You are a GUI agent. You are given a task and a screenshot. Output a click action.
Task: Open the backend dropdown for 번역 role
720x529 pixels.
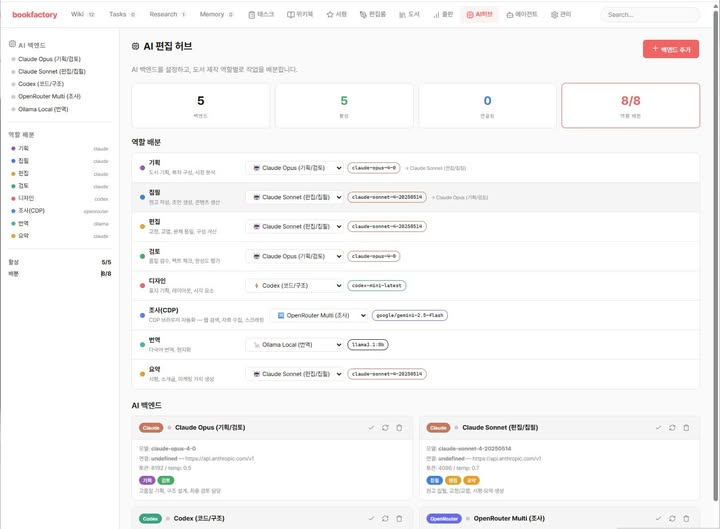[295, 345]
